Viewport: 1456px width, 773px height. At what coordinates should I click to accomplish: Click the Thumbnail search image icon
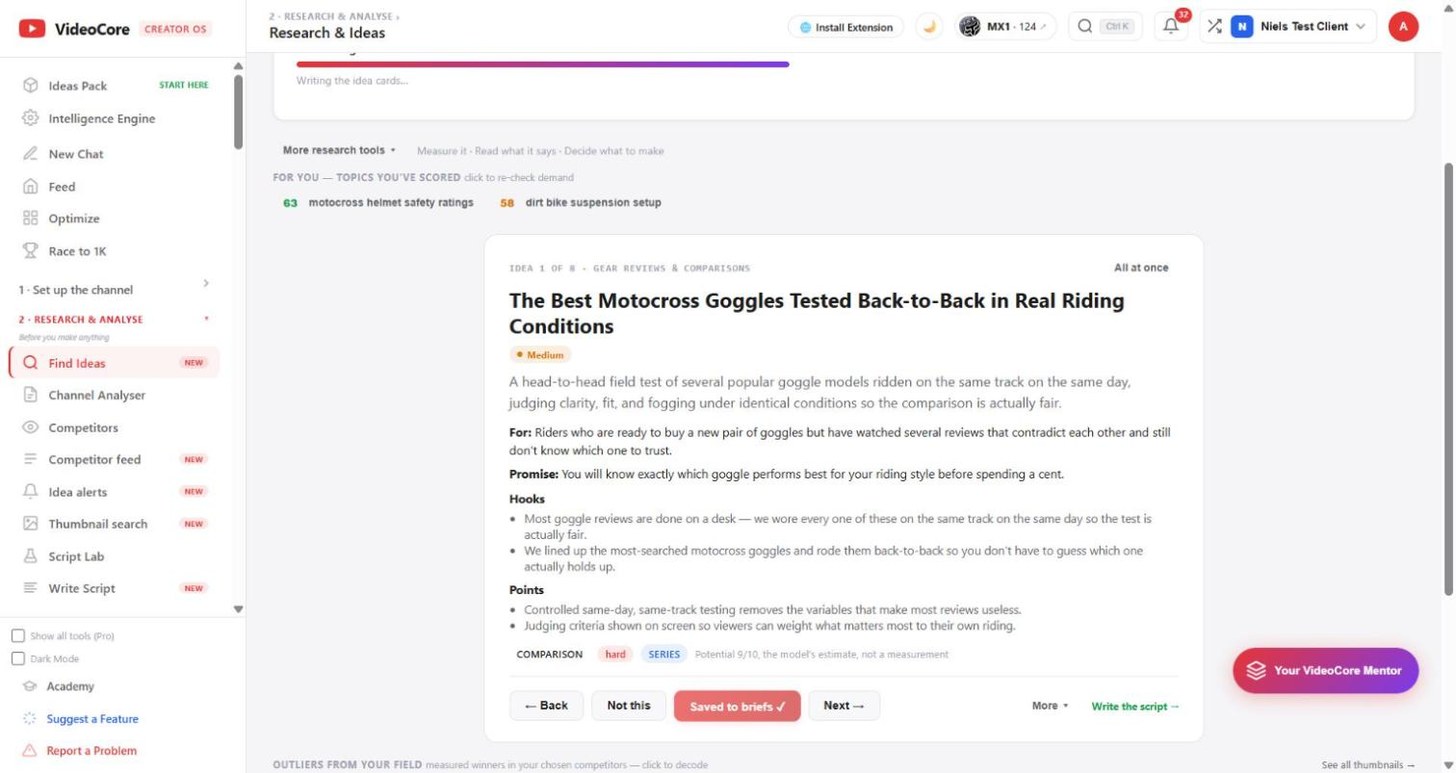30,524
